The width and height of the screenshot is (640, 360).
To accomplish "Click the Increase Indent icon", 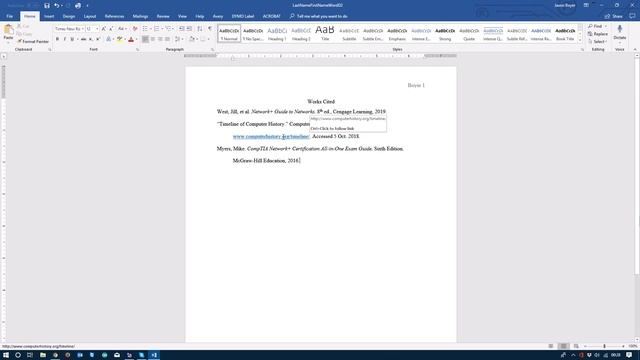I will click(189, 29).
